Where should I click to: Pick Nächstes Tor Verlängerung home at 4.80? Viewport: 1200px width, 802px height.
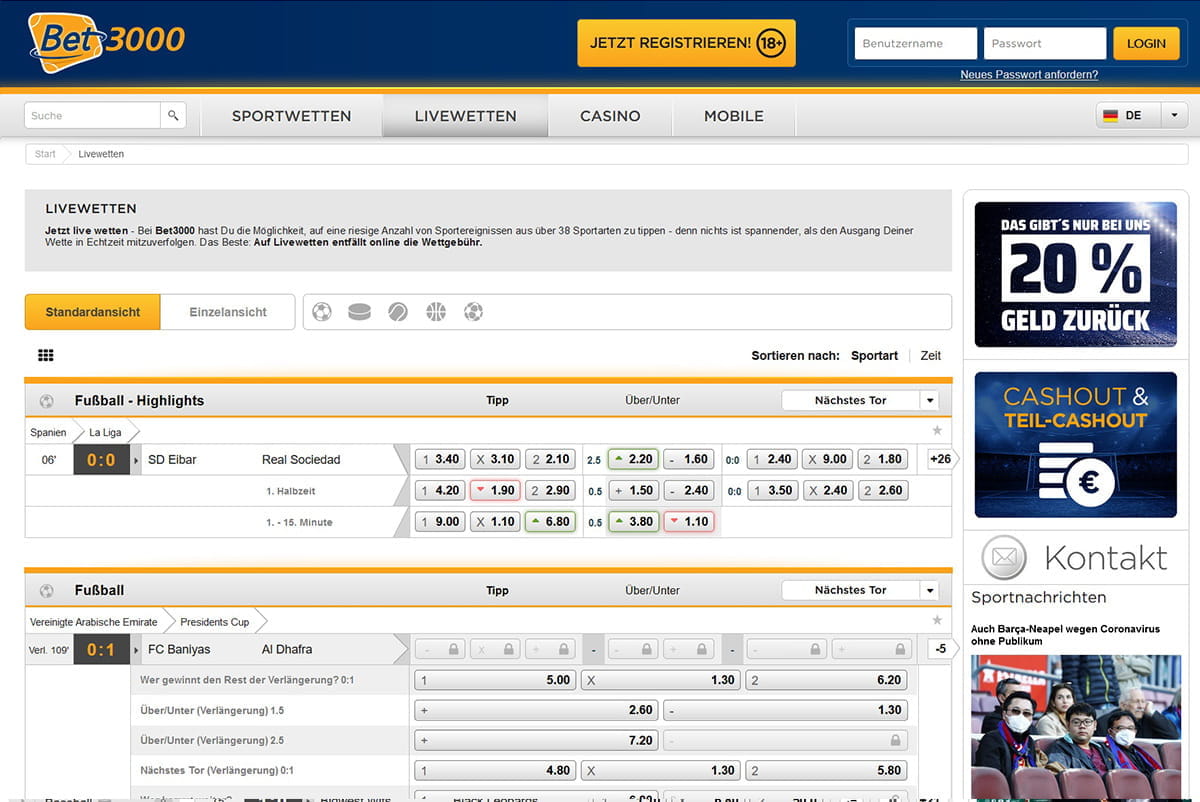495,771
